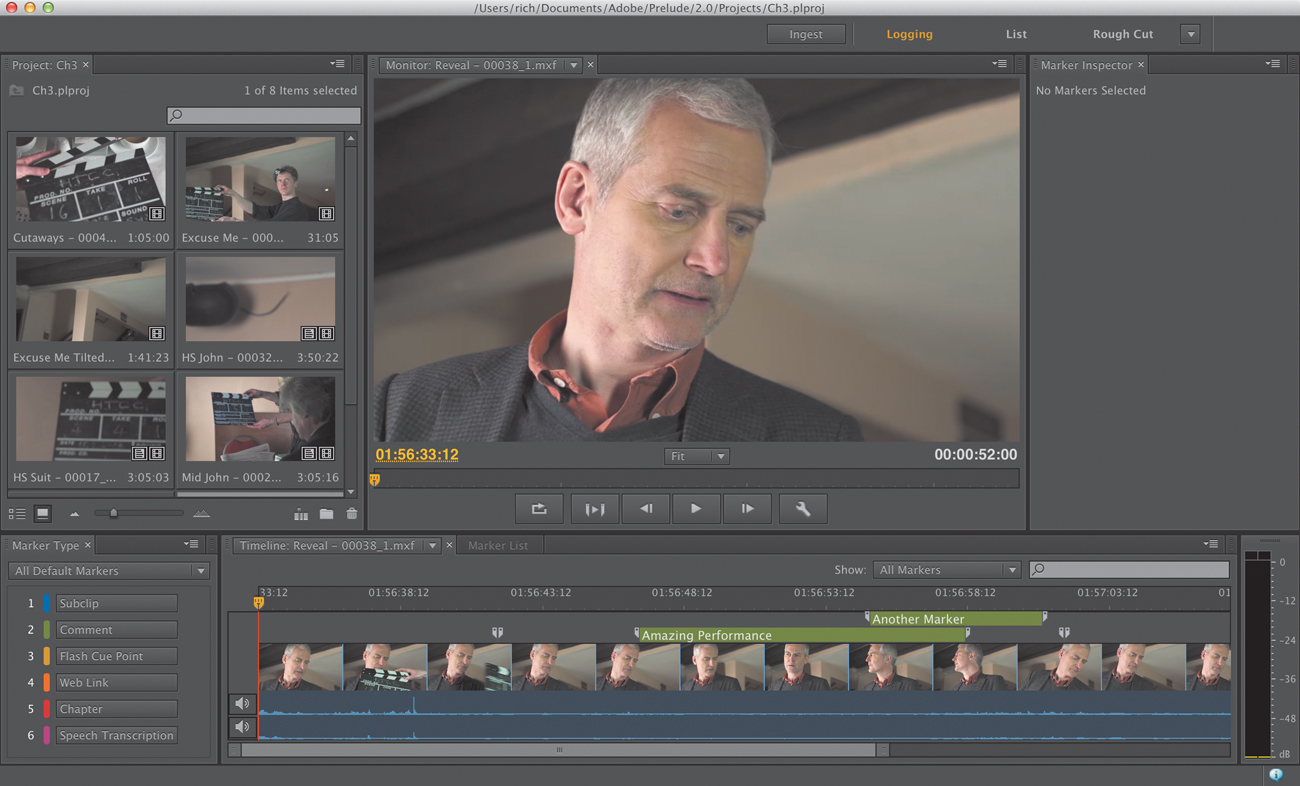Viewport: 1300px width, 786px height.
Task: Click the marker badge on HS John clip
Action: [309, 334]
